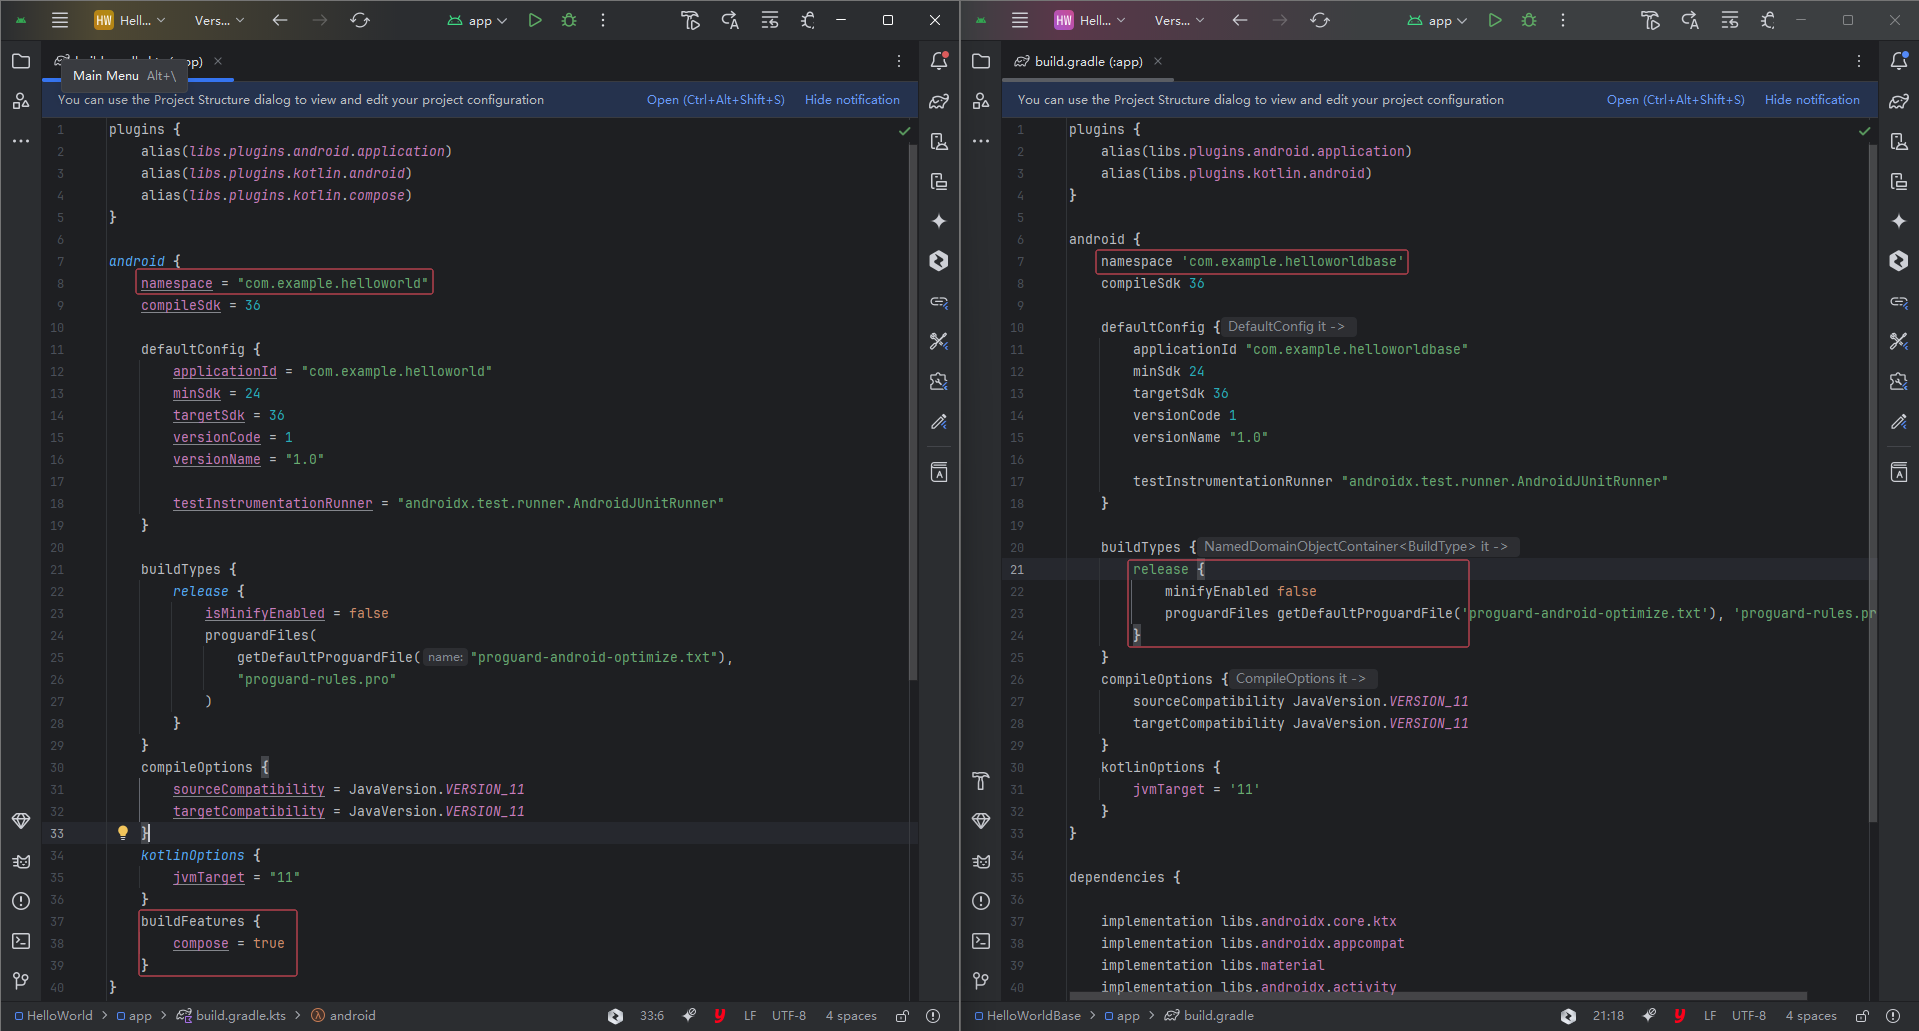Toggle read-only lock in right window status bar
This screenshot has width=1919, height=1031.
pyautogui.click(x=1862, y=1016)
